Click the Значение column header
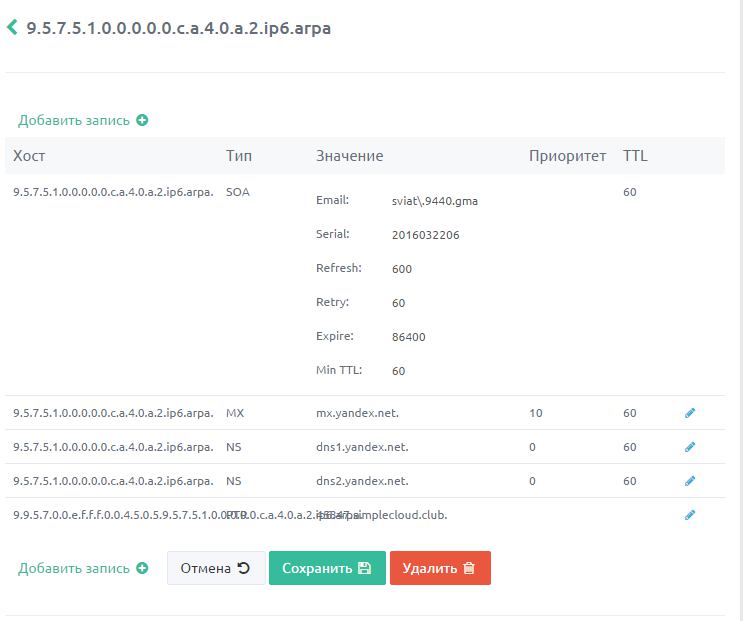 click(x=349, y=156)
